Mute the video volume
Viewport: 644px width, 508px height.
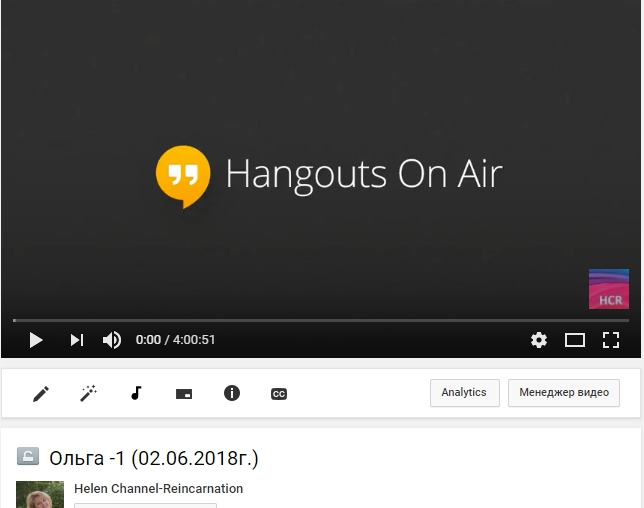click(x=112, y=340)
